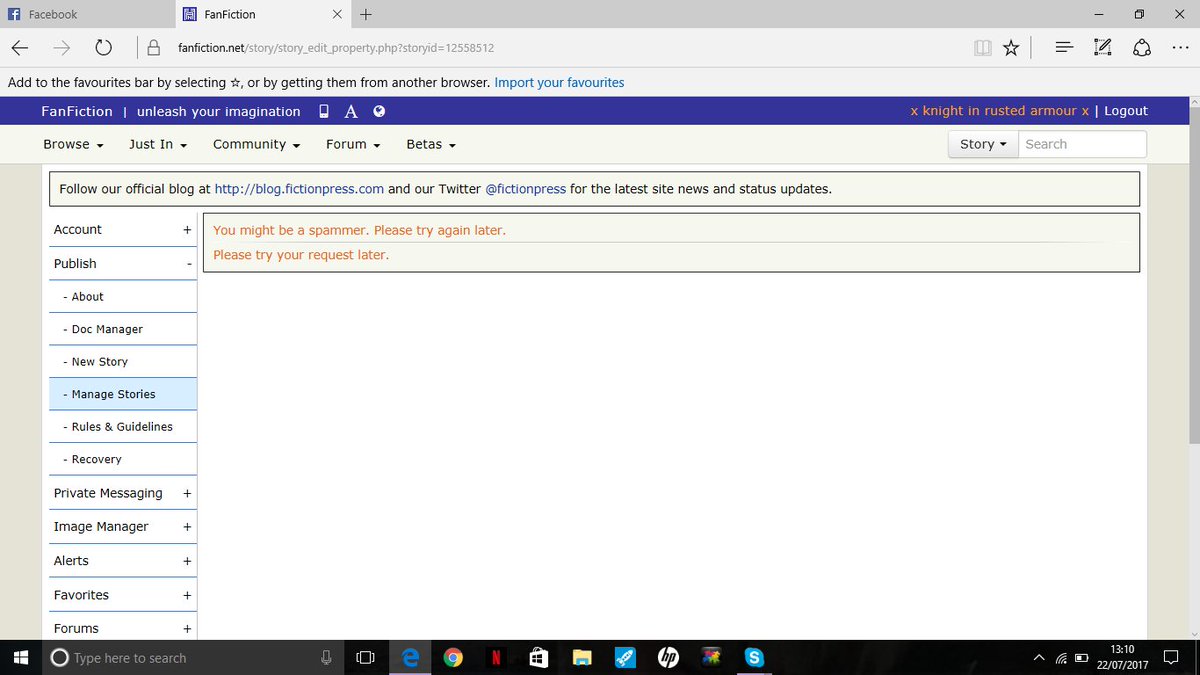
Task: Open Skype from the taskbar
Action: pyautogui.click(x=754, y=657)
